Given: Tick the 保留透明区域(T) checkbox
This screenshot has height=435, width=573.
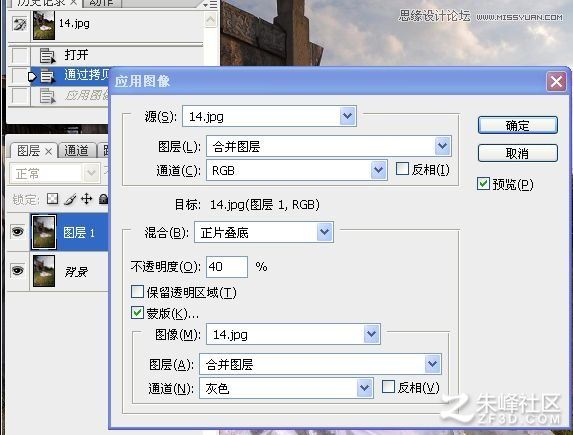Looking at the screenshot, I should tap(137, 292).
